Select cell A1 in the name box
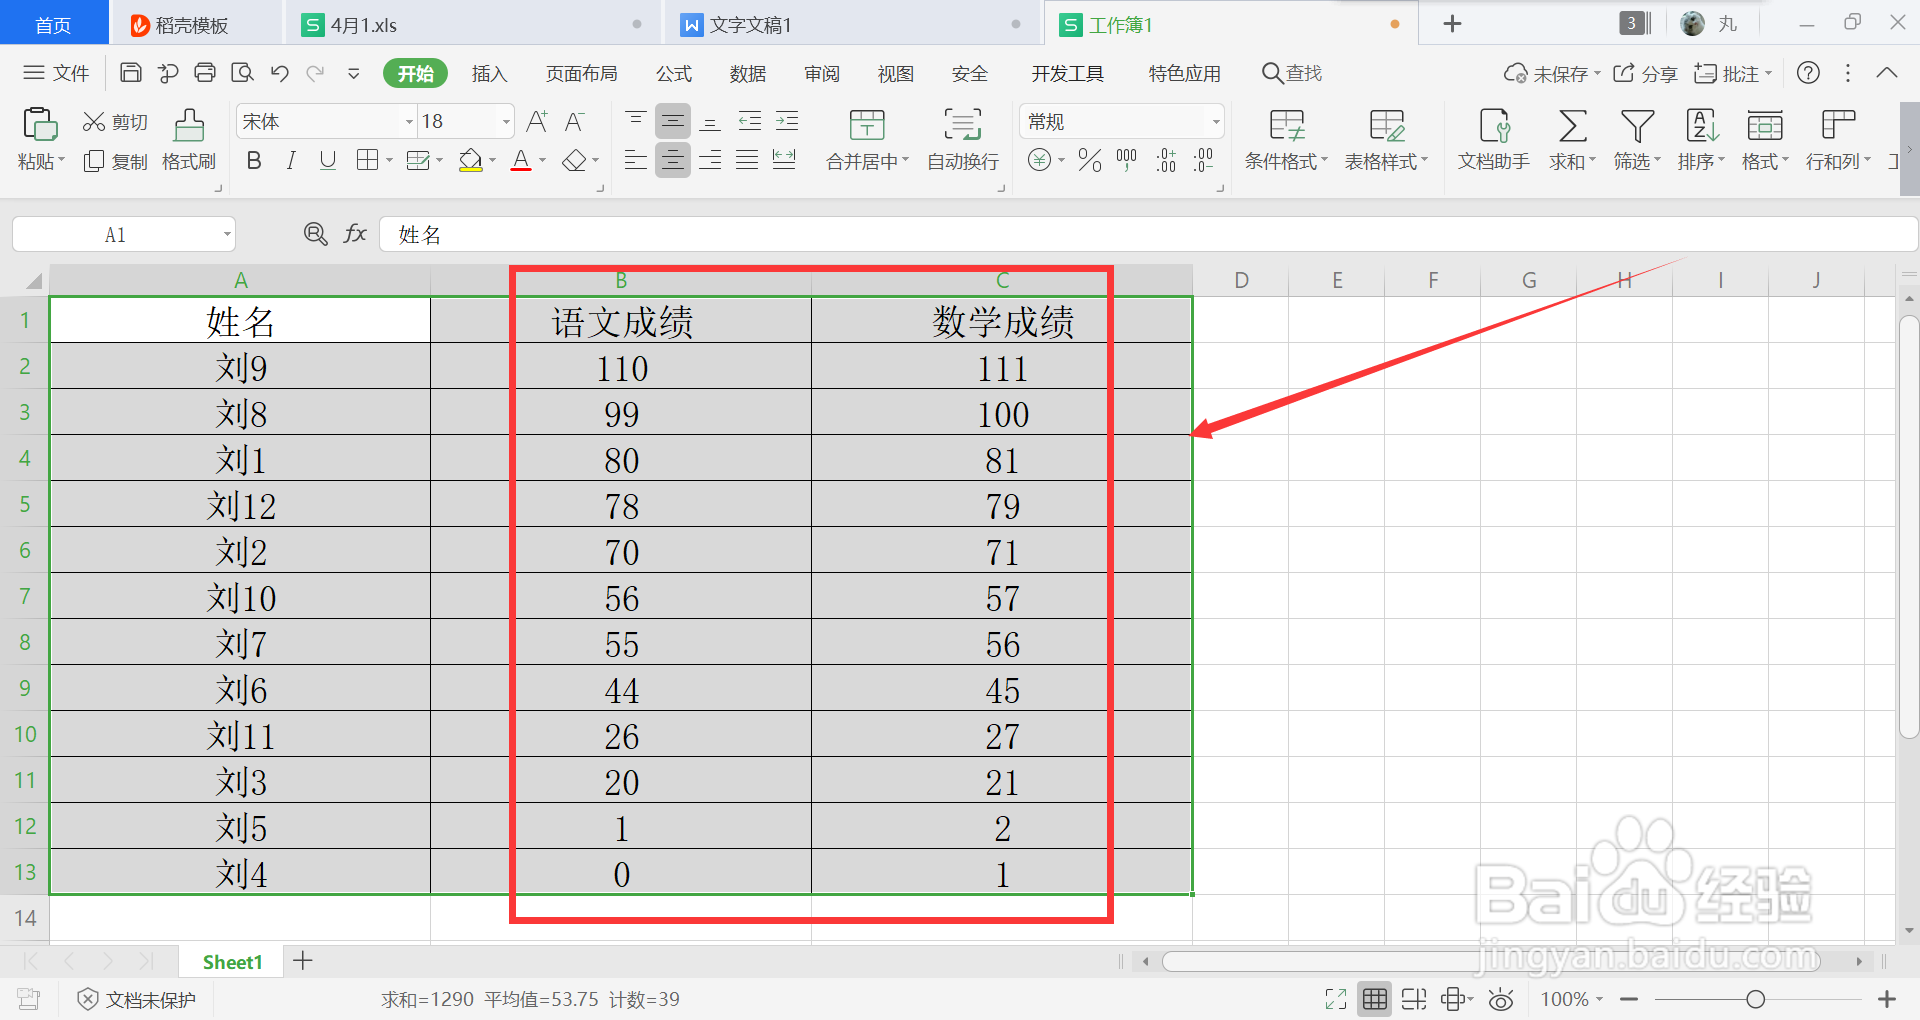 (x=115, y=233)
